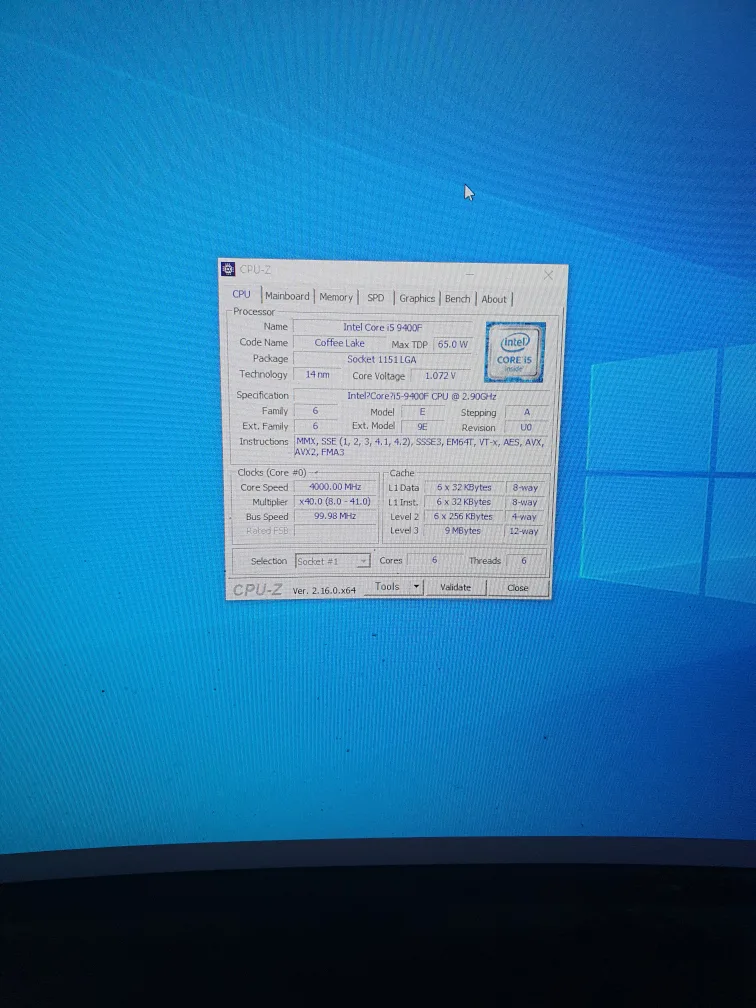The width and height of the screenshot is (756, 1008).
Task: Click the Level 3 9 MBytes value
Action: point(463,531)
